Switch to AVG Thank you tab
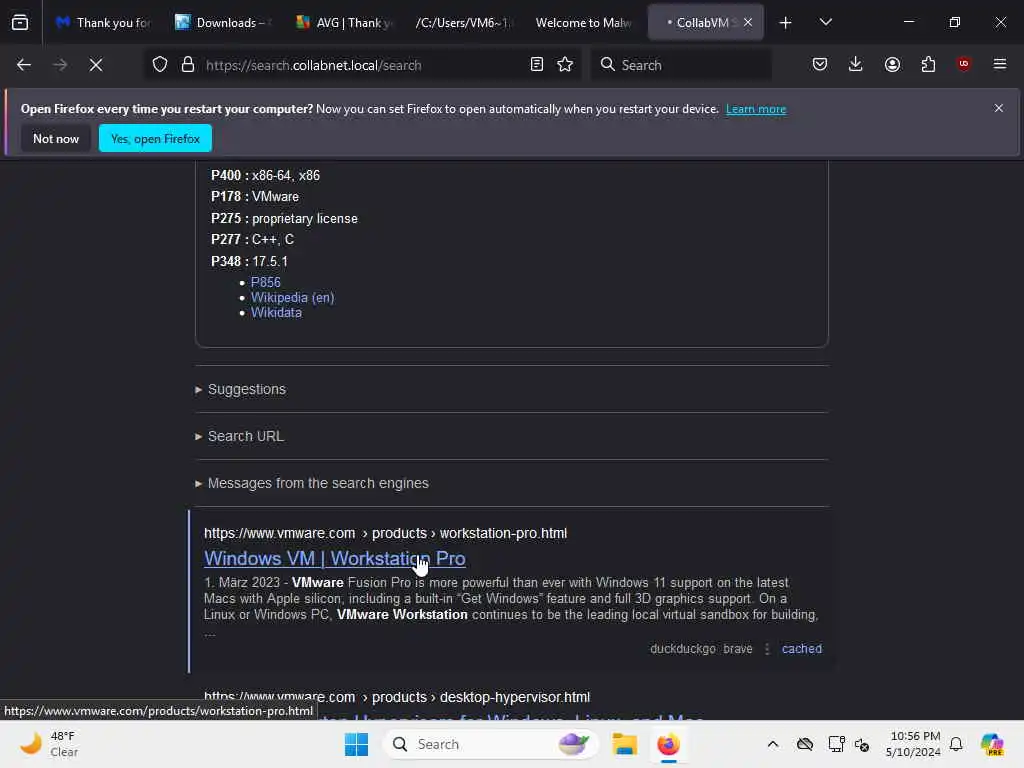The width and height of the screenshot is (1024, 768). [345, 23]
